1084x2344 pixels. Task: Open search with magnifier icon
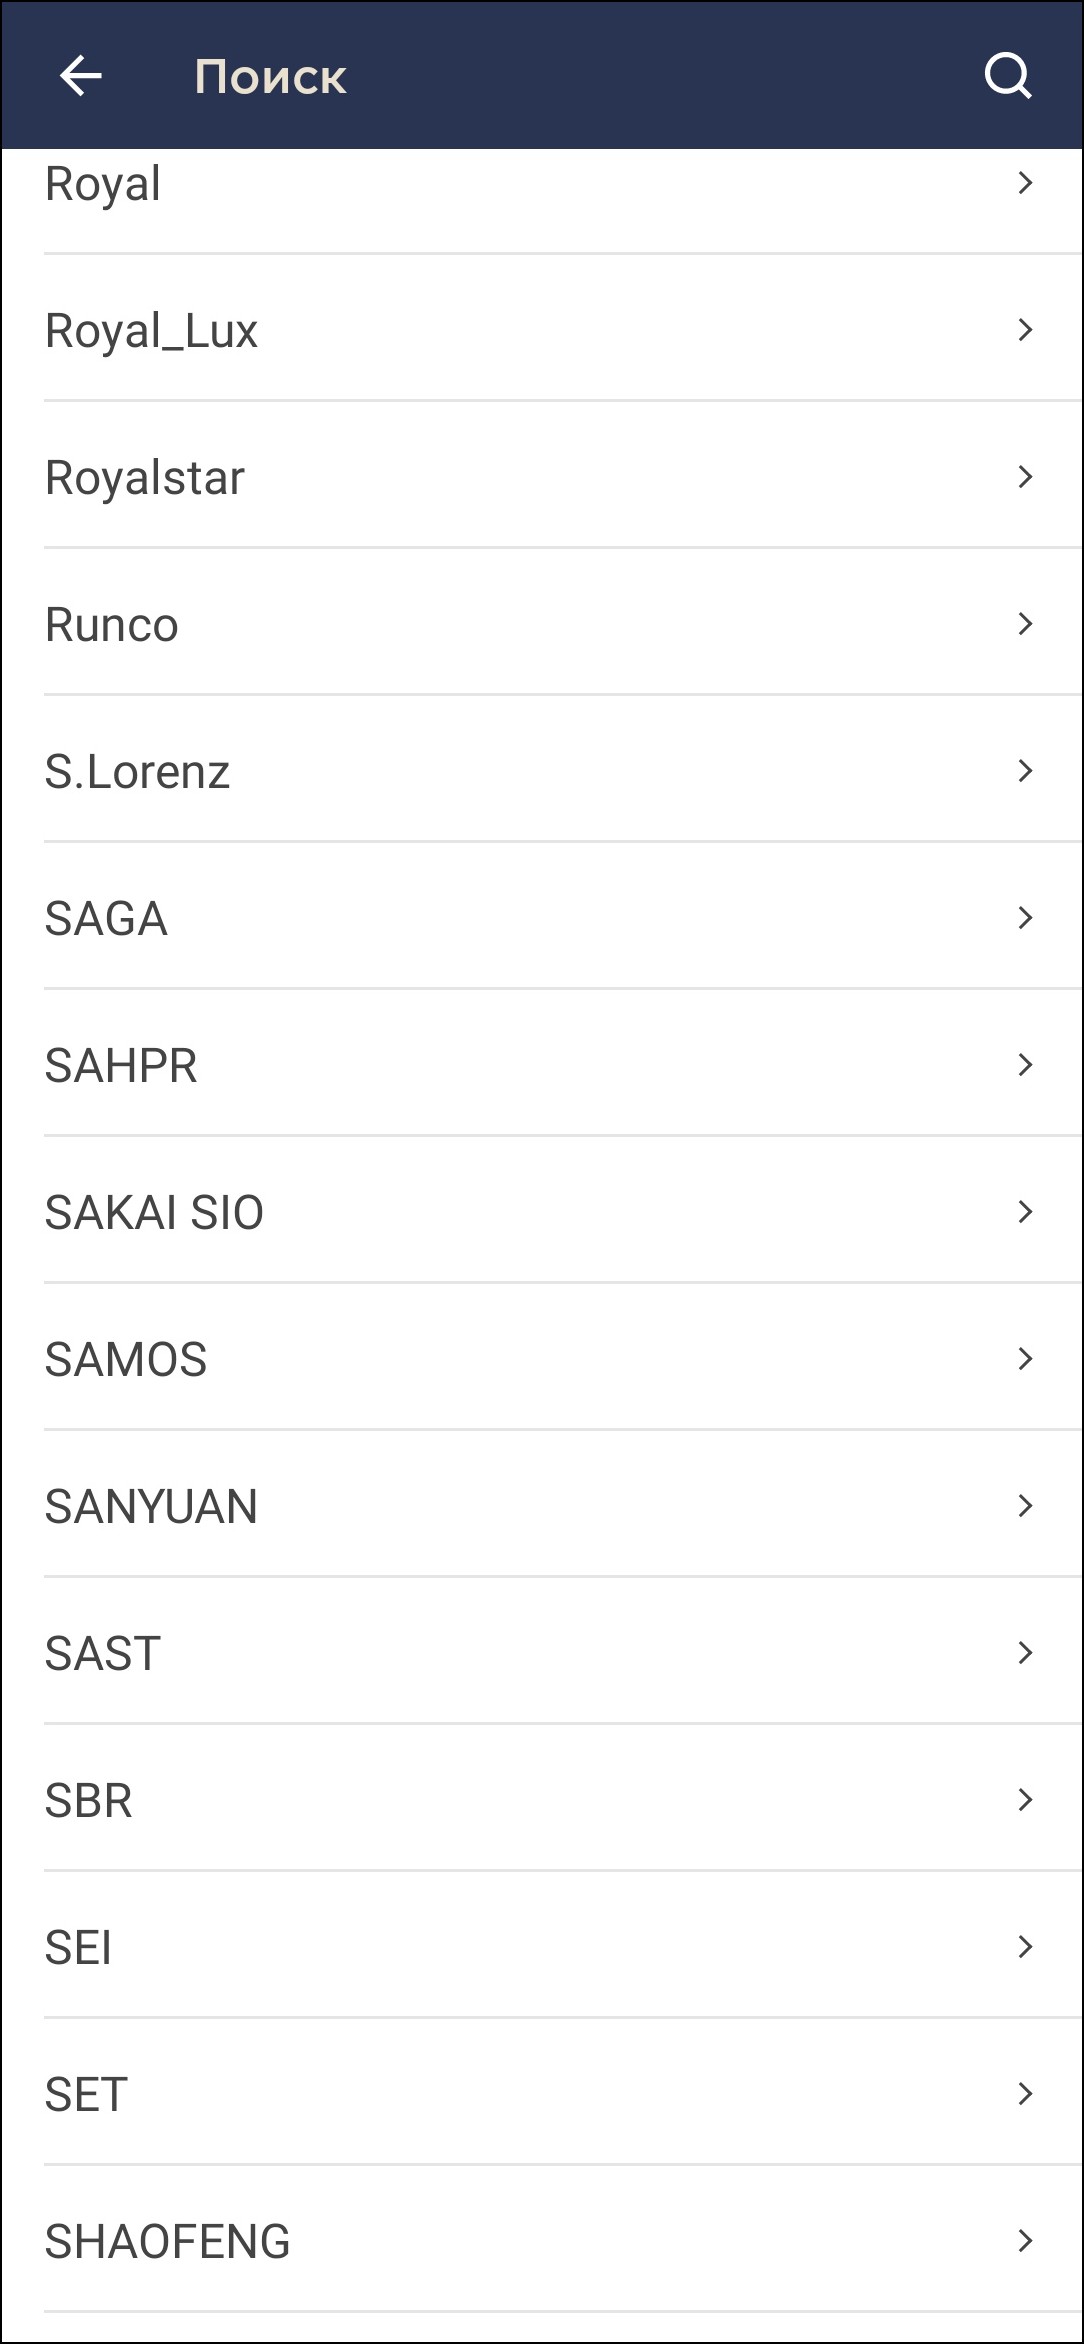pyautogui.click(x=1007, y=76)
